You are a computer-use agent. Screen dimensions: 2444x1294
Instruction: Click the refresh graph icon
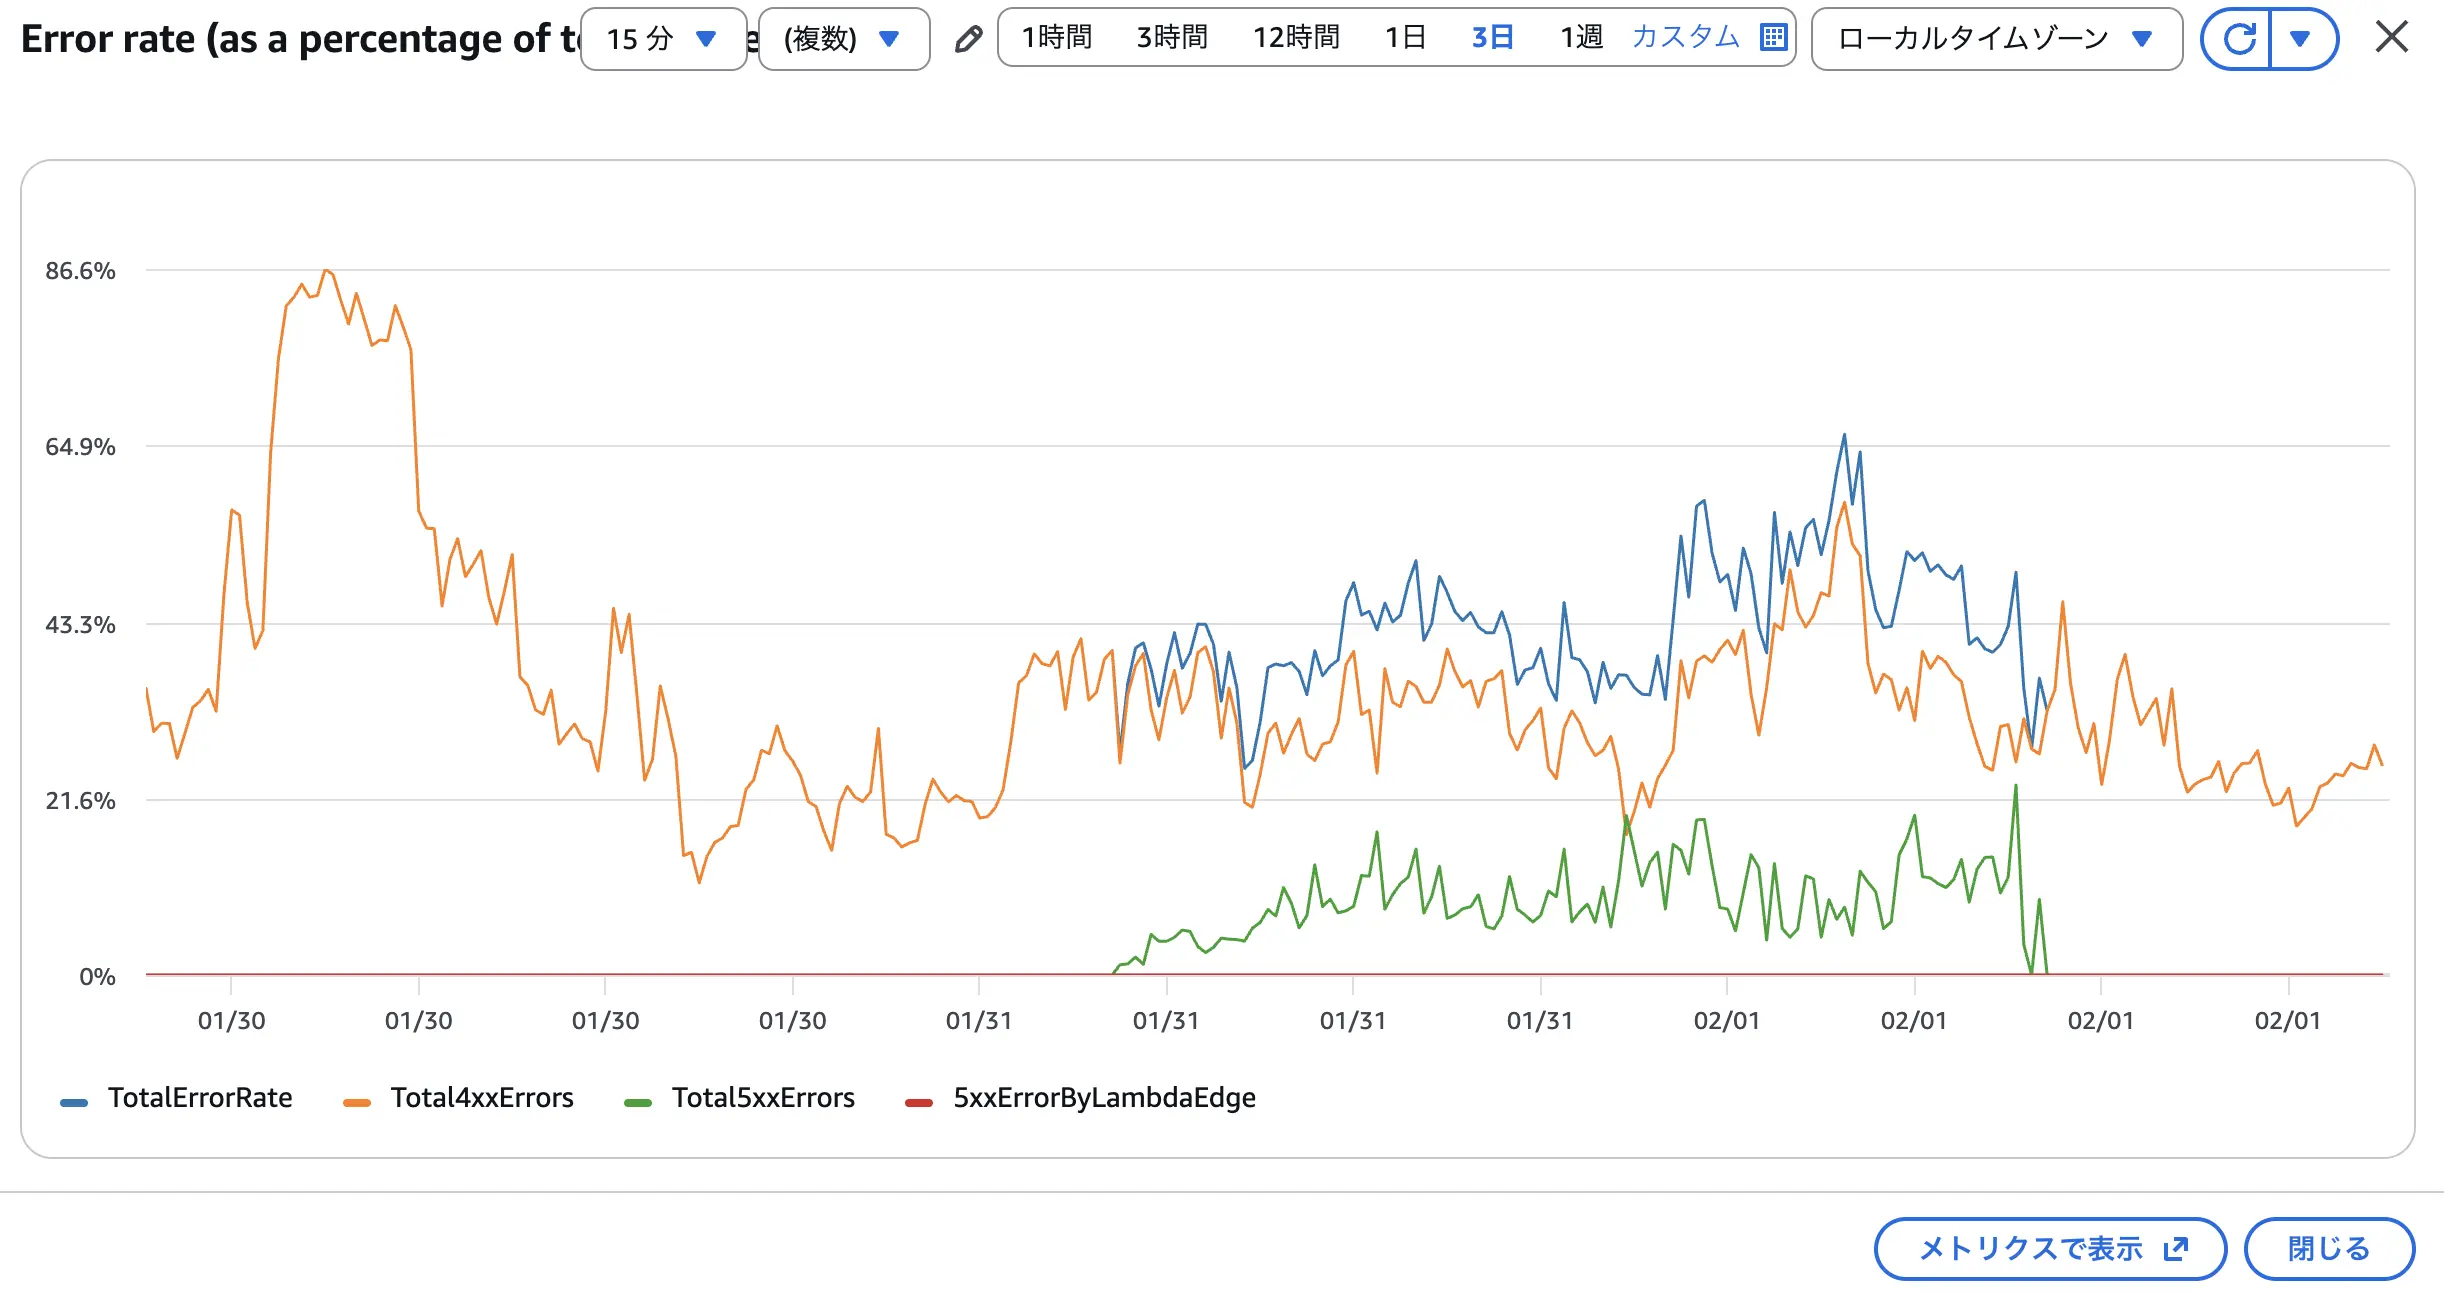click(2238, 39)
